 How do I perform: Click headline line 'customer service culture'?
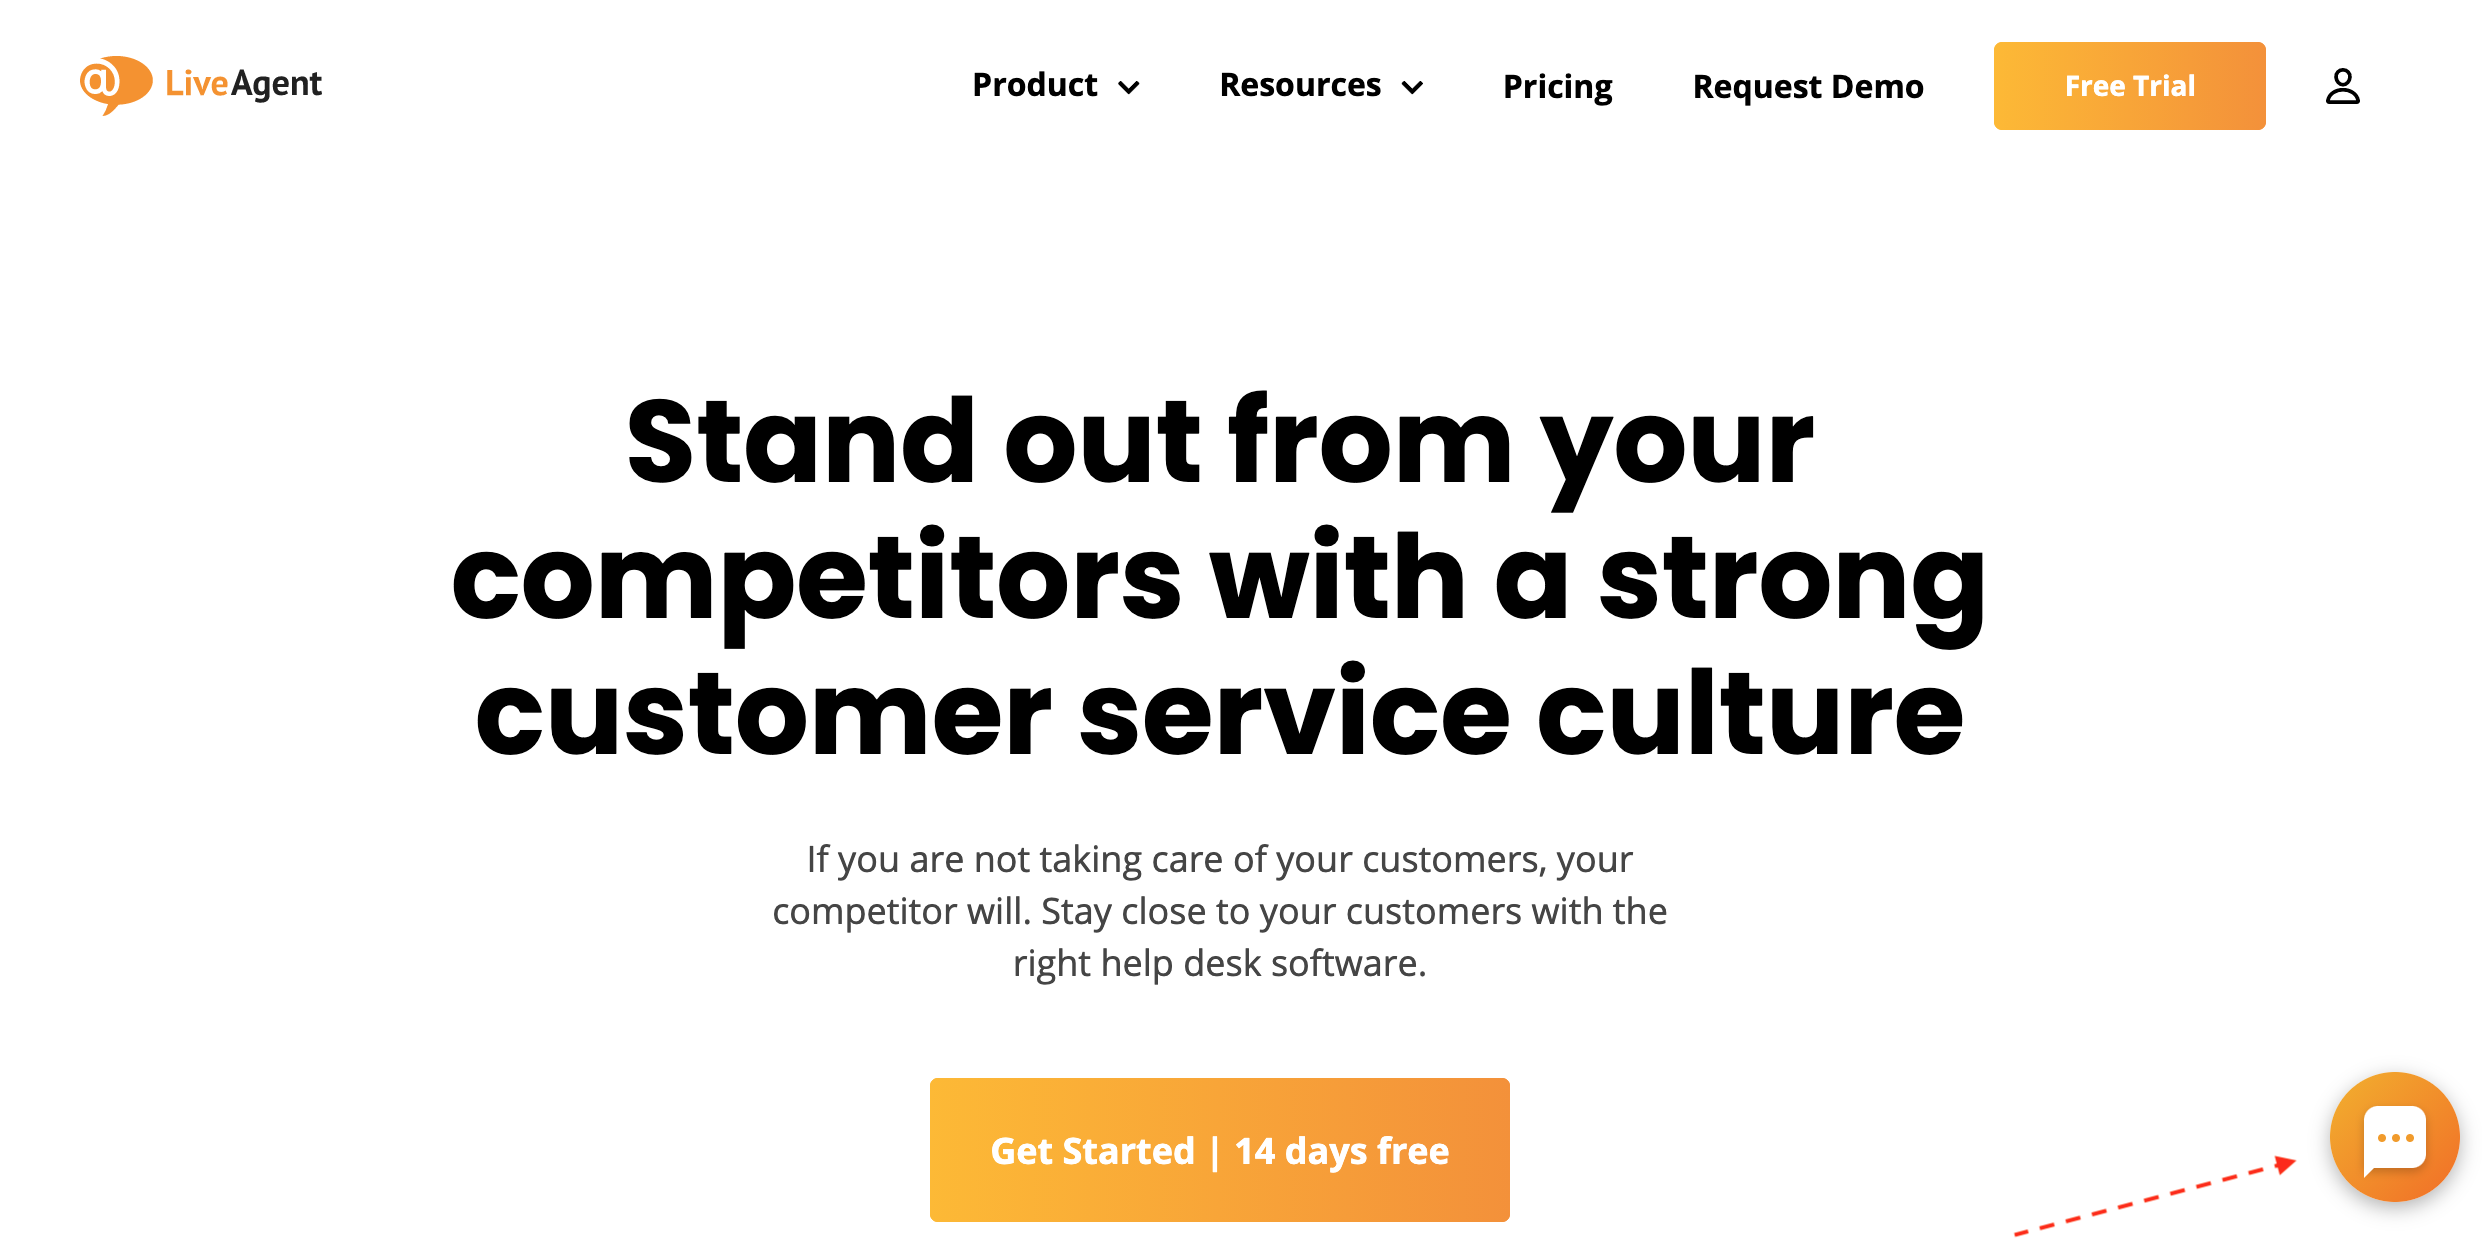point(1220,712)
